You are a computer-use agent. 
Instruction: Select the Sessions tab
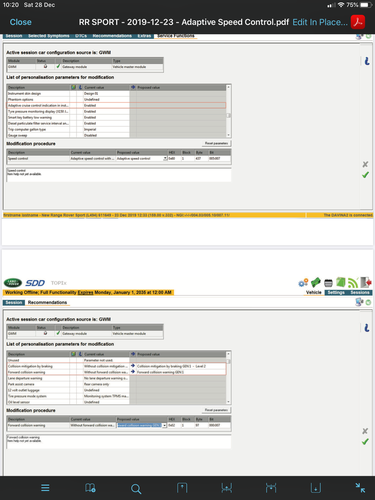360,292
